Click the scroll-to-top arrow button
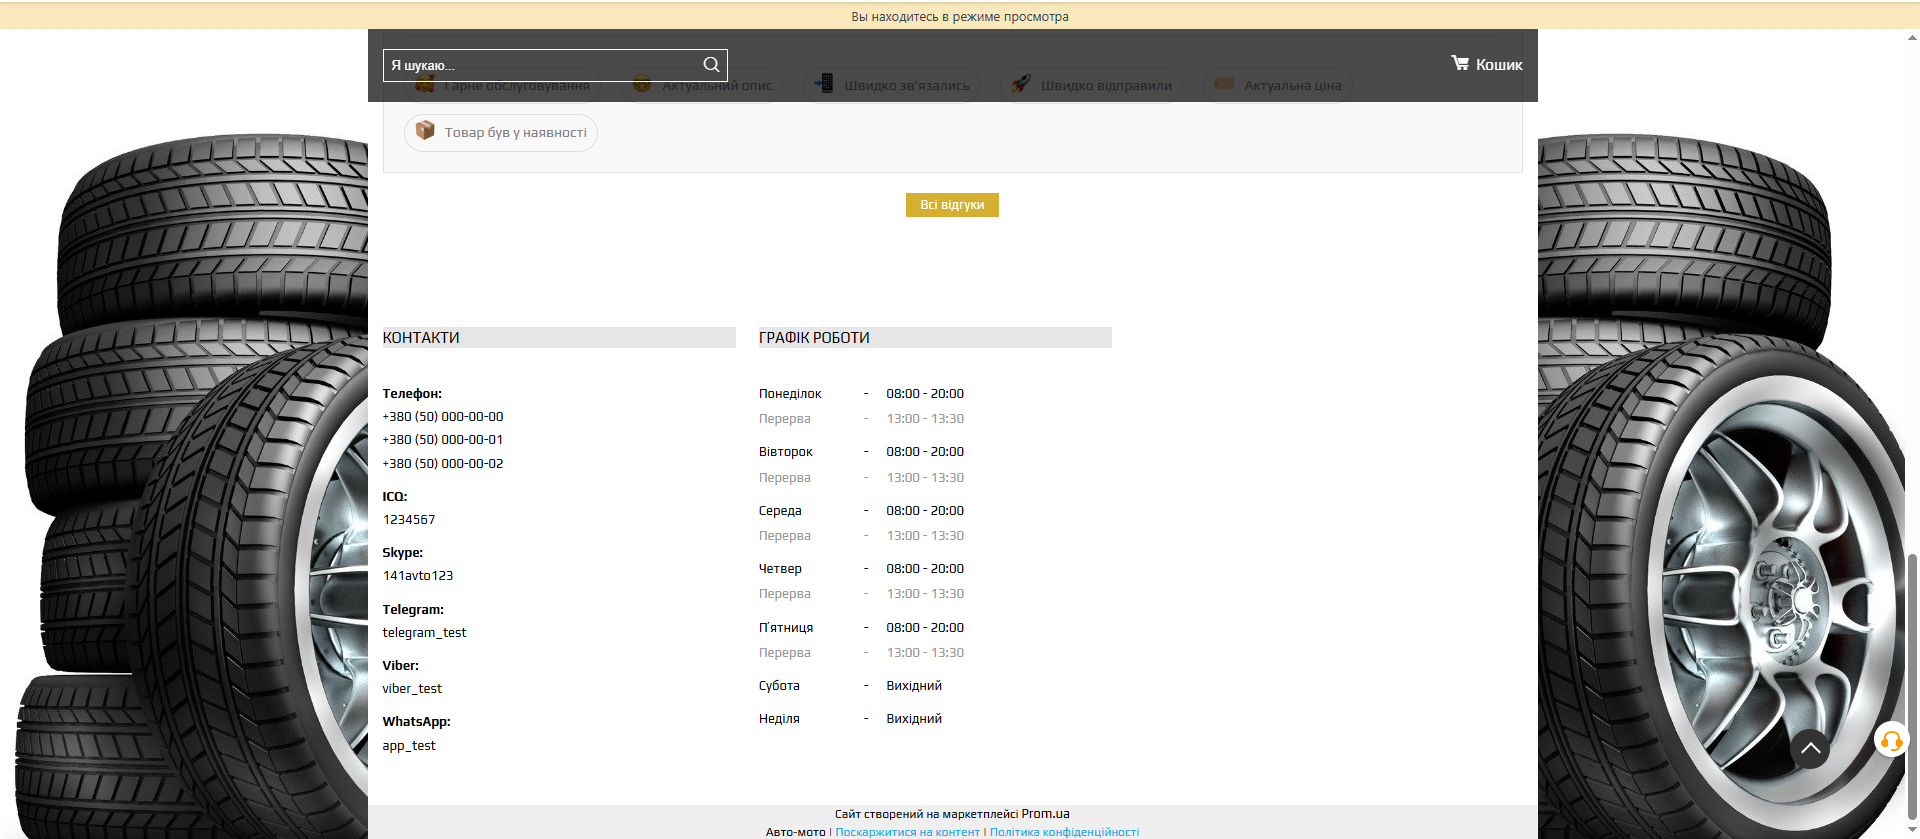 [1809, 748]
